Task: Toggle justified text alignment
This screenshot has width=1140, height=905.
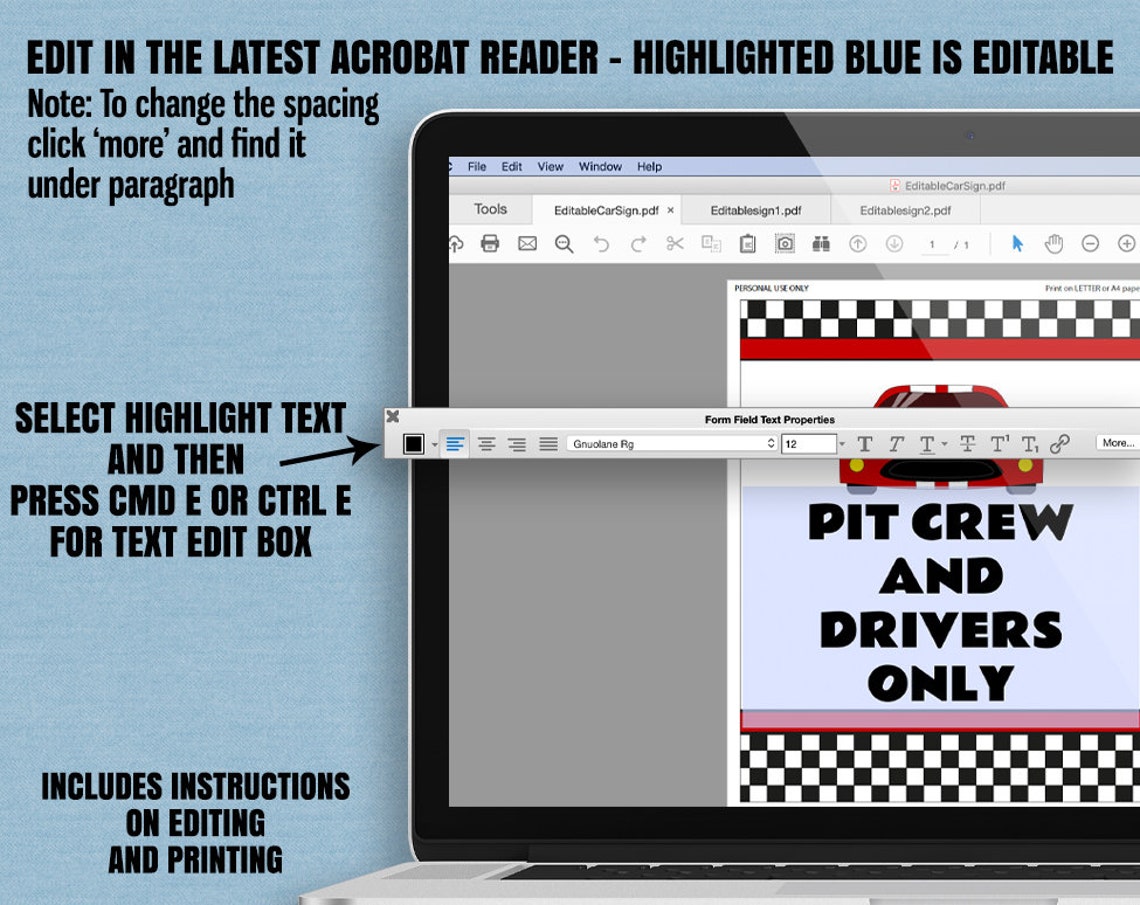Action: pyautogui.click(x=546, y=444)
